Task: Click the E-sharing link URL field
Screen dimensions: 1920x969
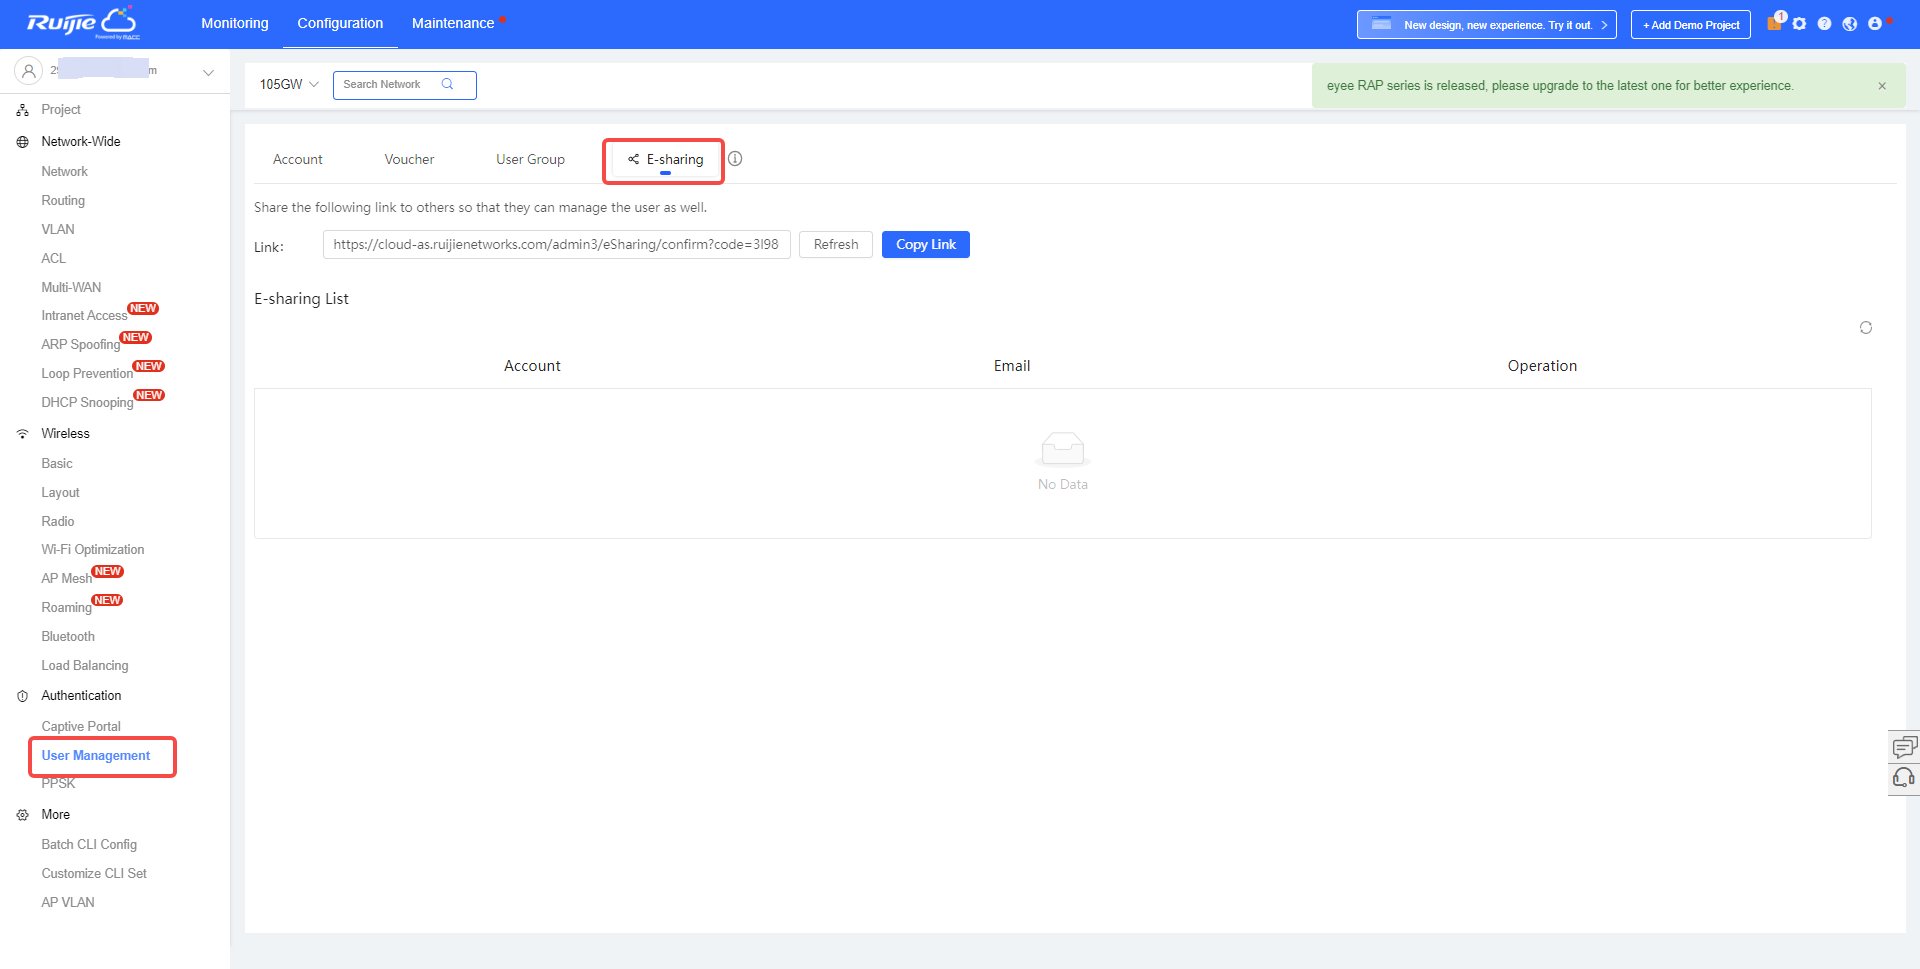Action: 556,245
